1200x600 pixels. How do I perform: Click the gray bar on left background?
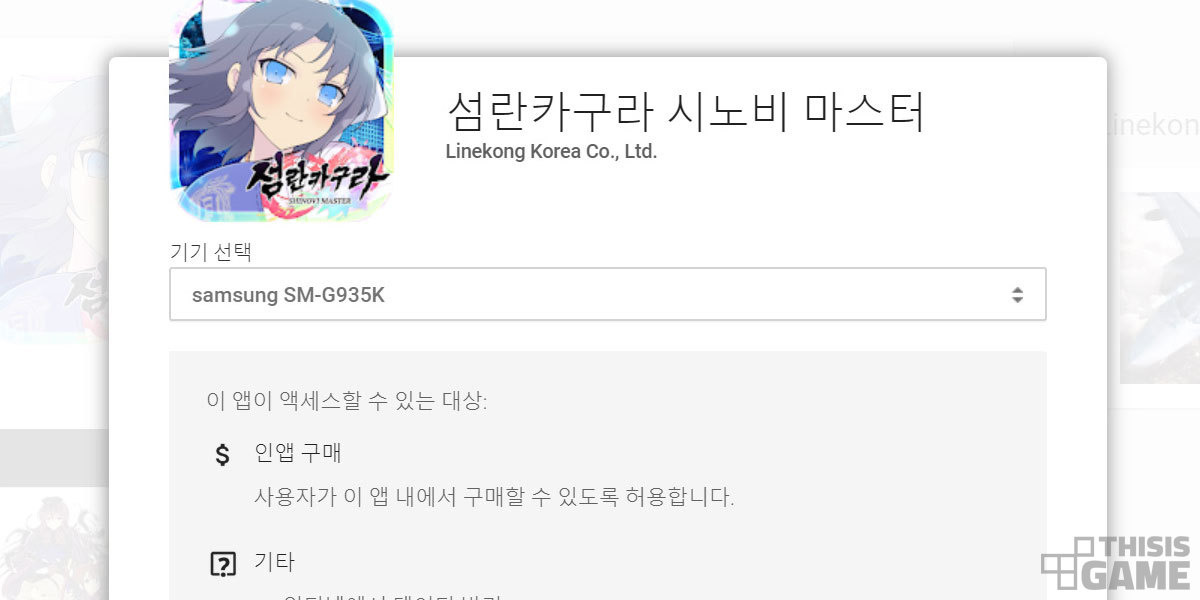point(54,458)
